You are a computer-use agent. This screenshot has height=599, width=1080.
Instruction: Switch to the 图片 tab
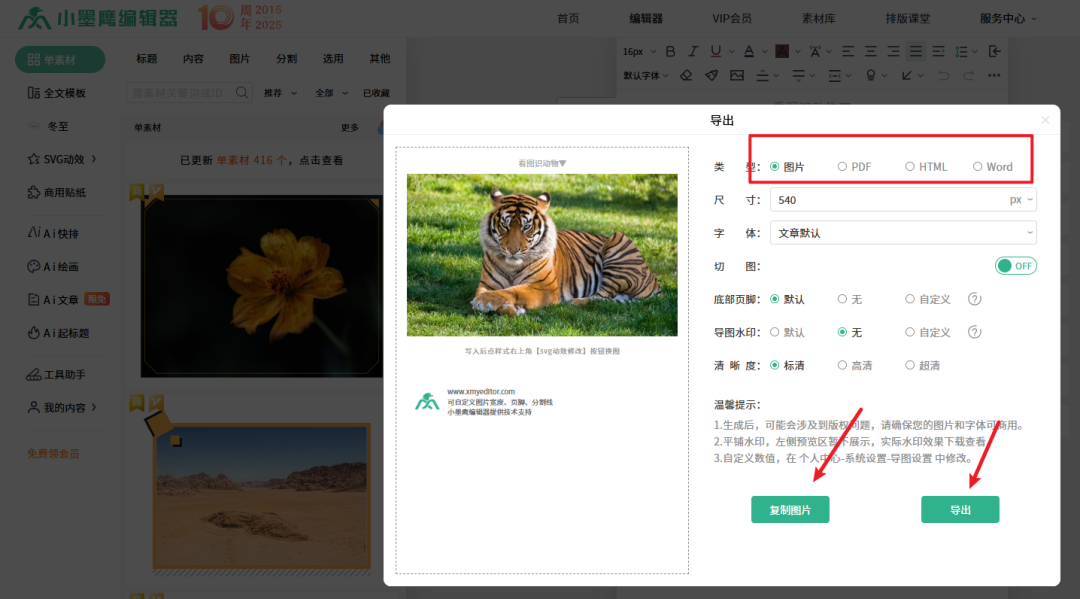(239, 58)
